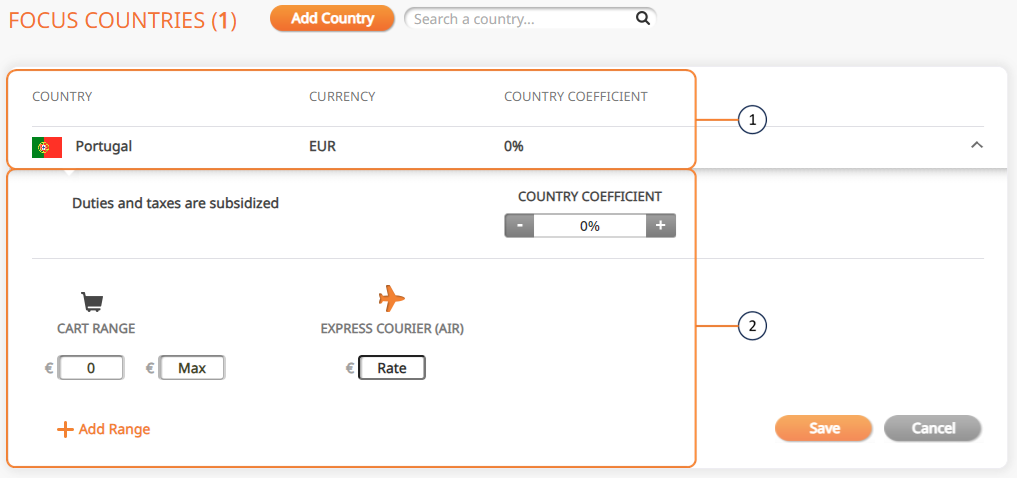1017x481 pixels.
Task: Decrease country coefficient with minus button
Action: (519, 226)
